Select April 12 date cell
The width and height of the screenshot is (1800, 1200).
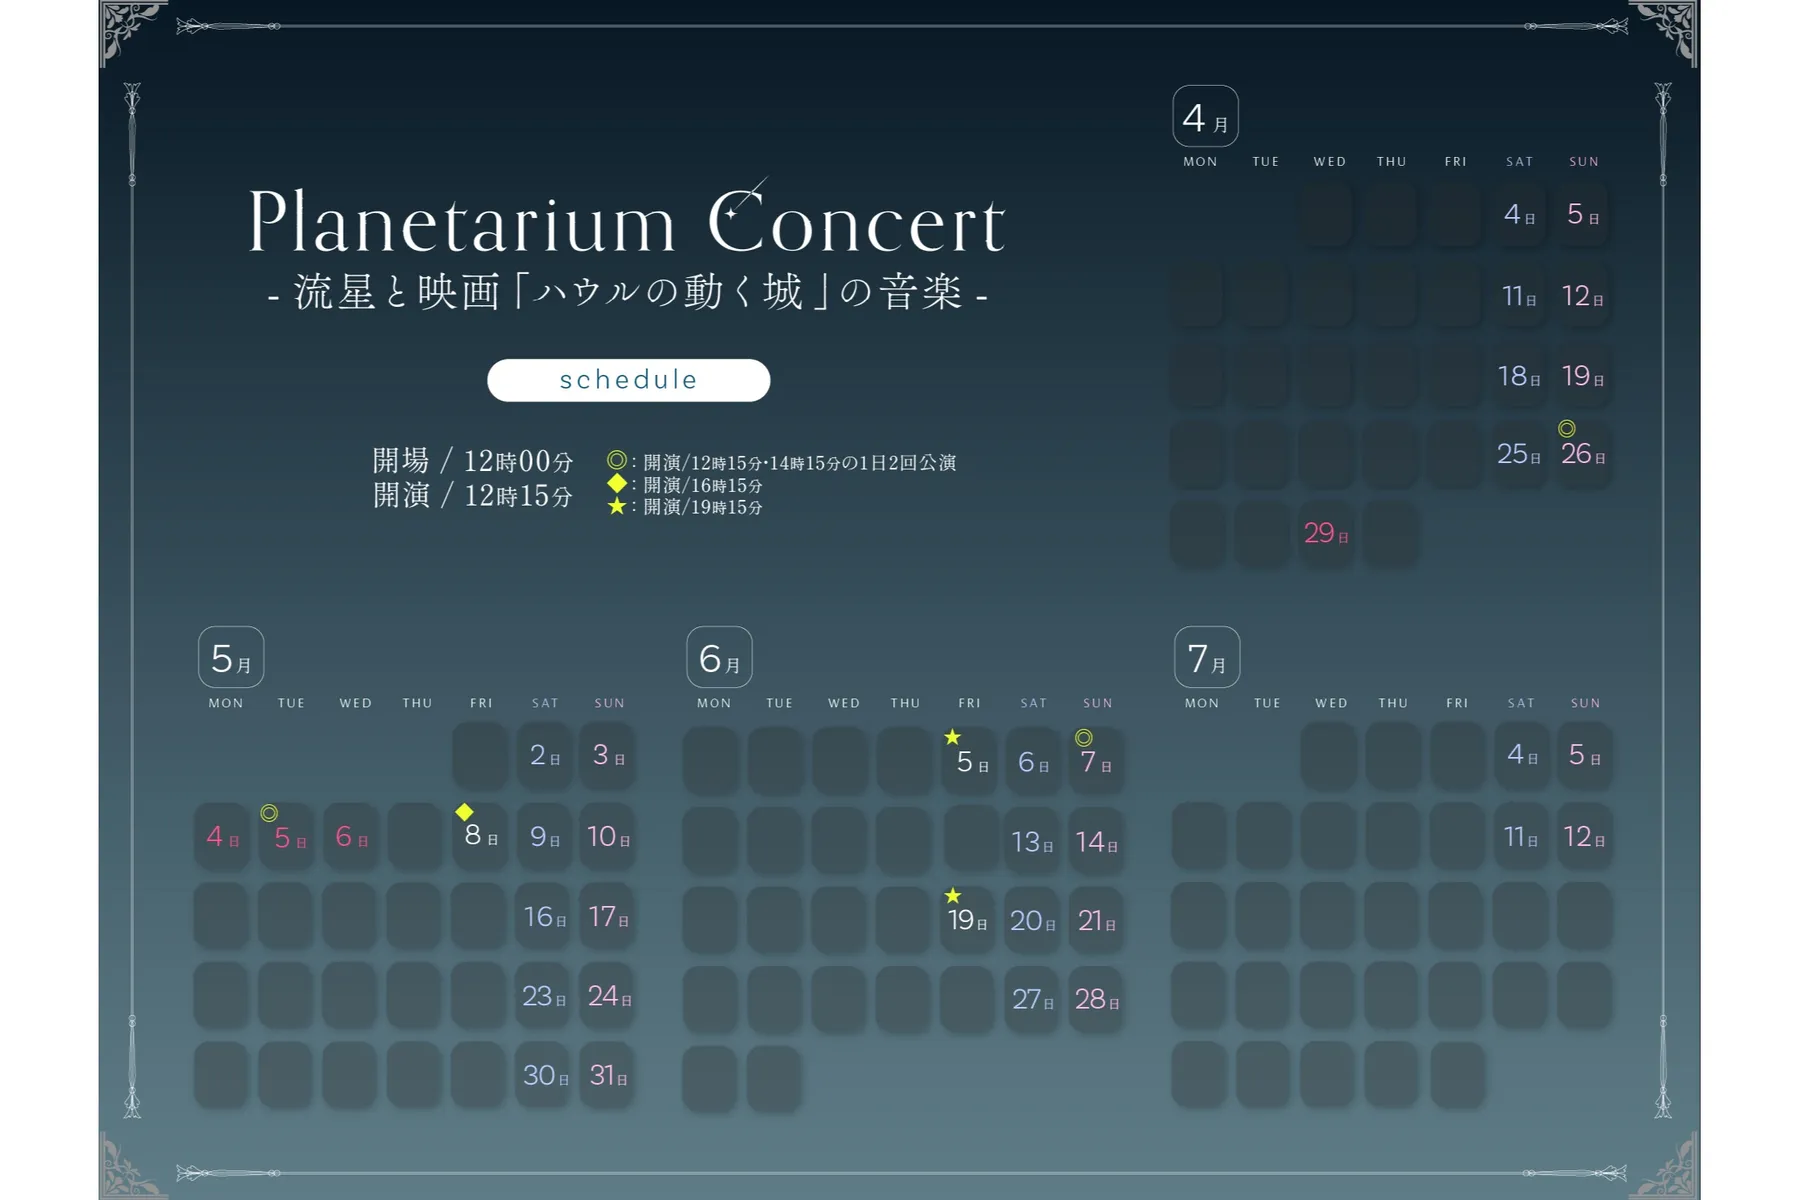click(1583, 296)
